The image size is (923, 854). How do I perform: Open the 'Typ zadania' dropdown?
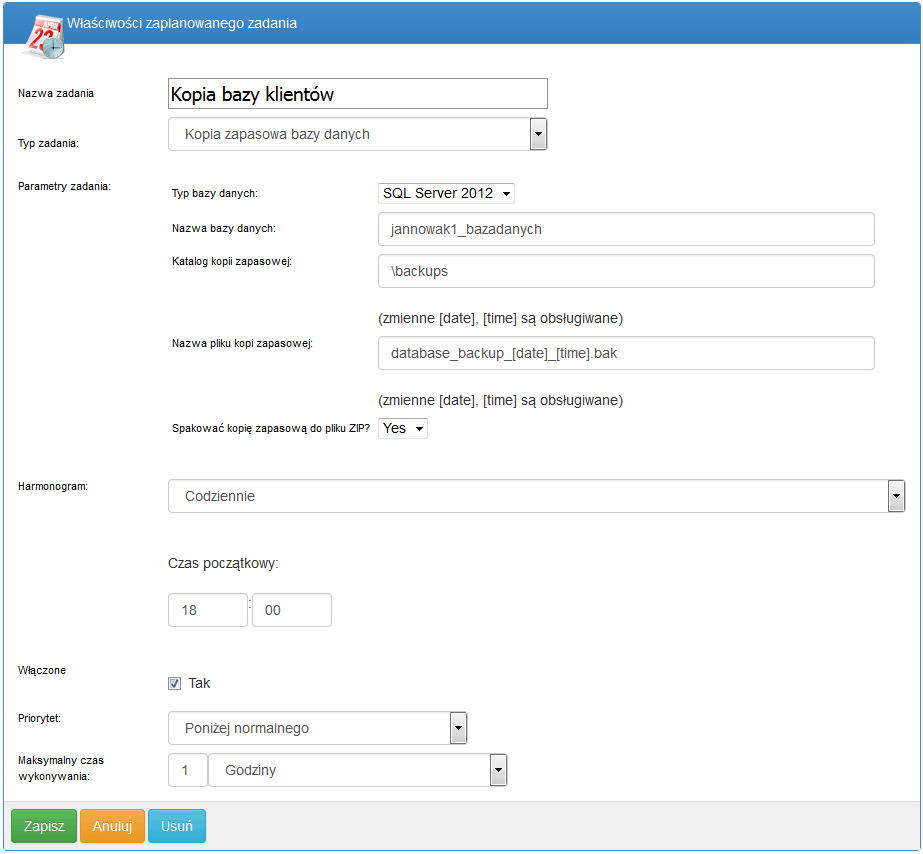click(357, 134)
